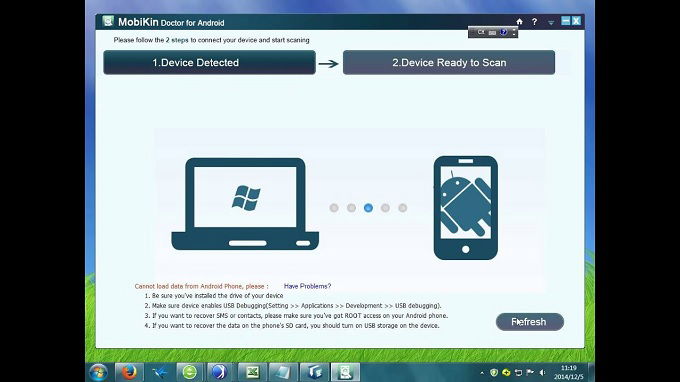Image resolution: width=680 pixels, height=382 pixels.
Task: Launch Firefox from the taskbar
Action: coord(129,372)
